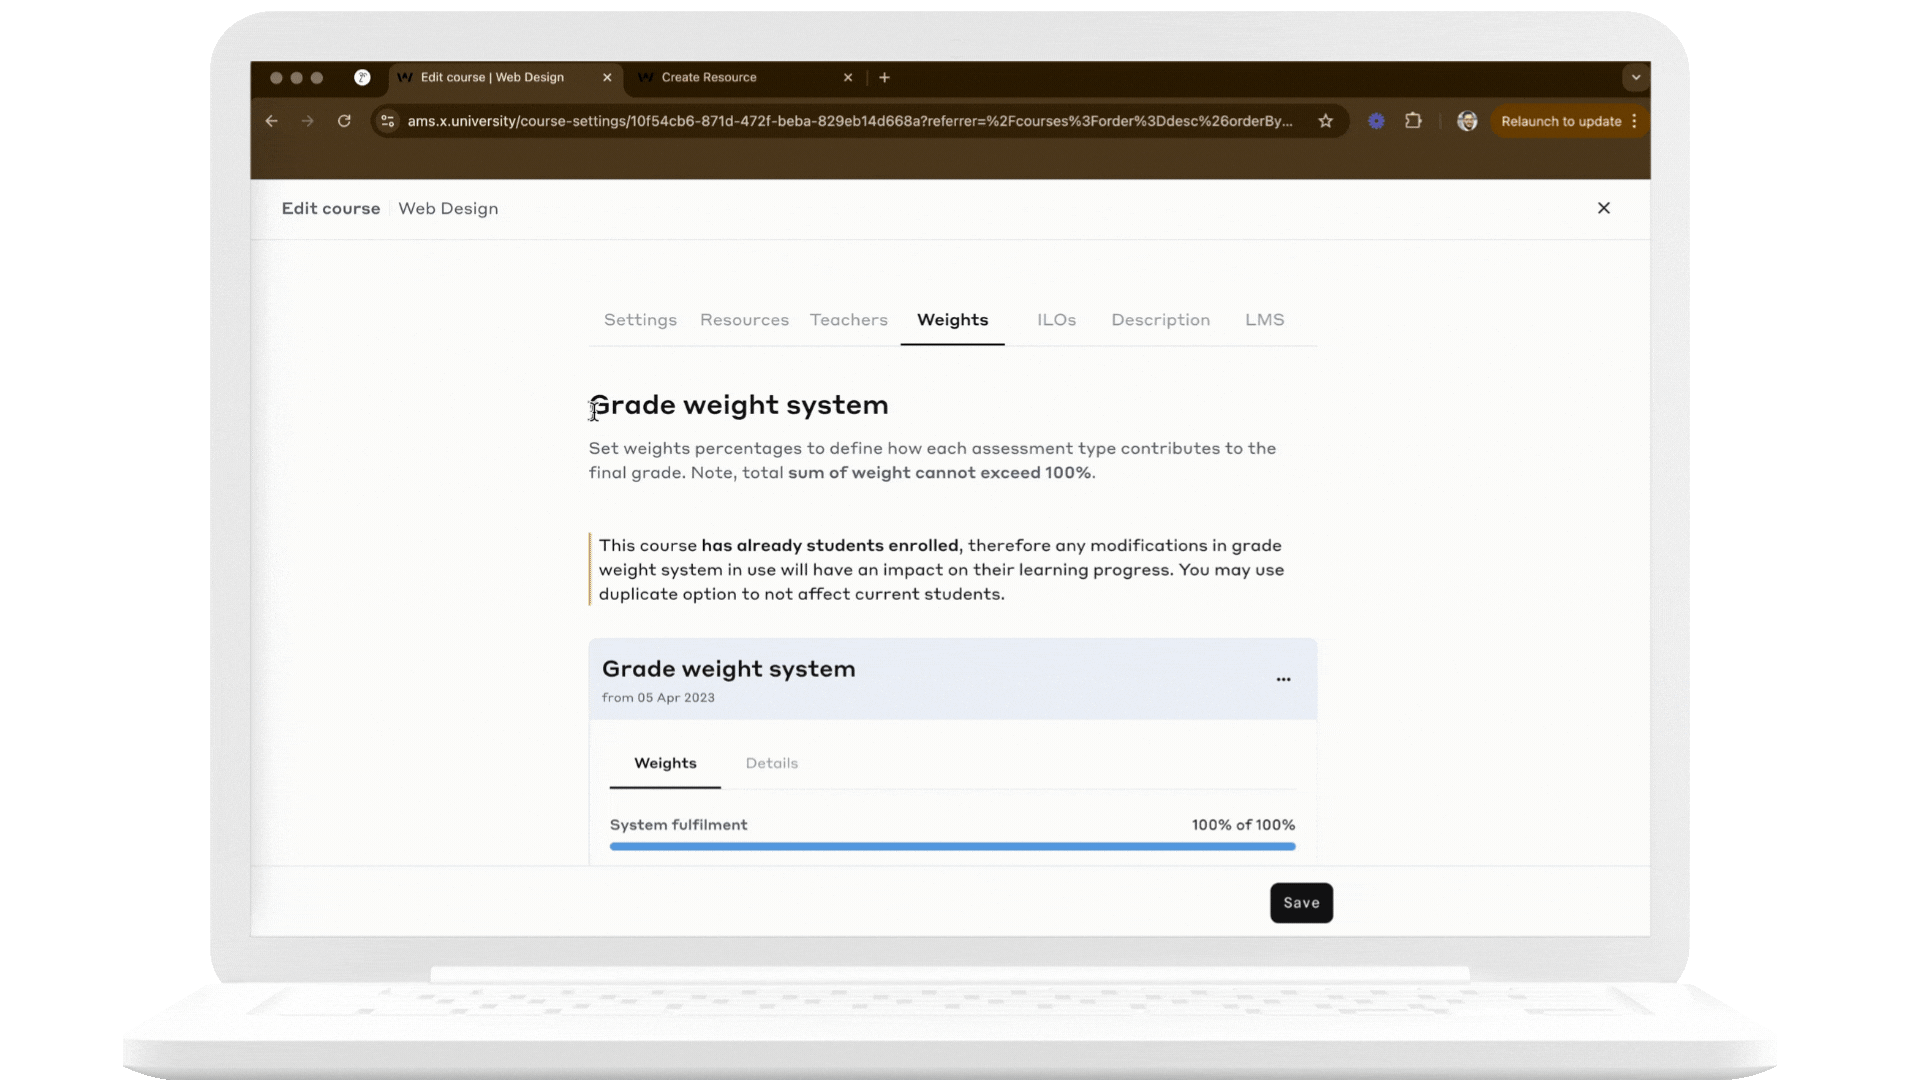Open the browser profile avatar

click(1466, 121)
